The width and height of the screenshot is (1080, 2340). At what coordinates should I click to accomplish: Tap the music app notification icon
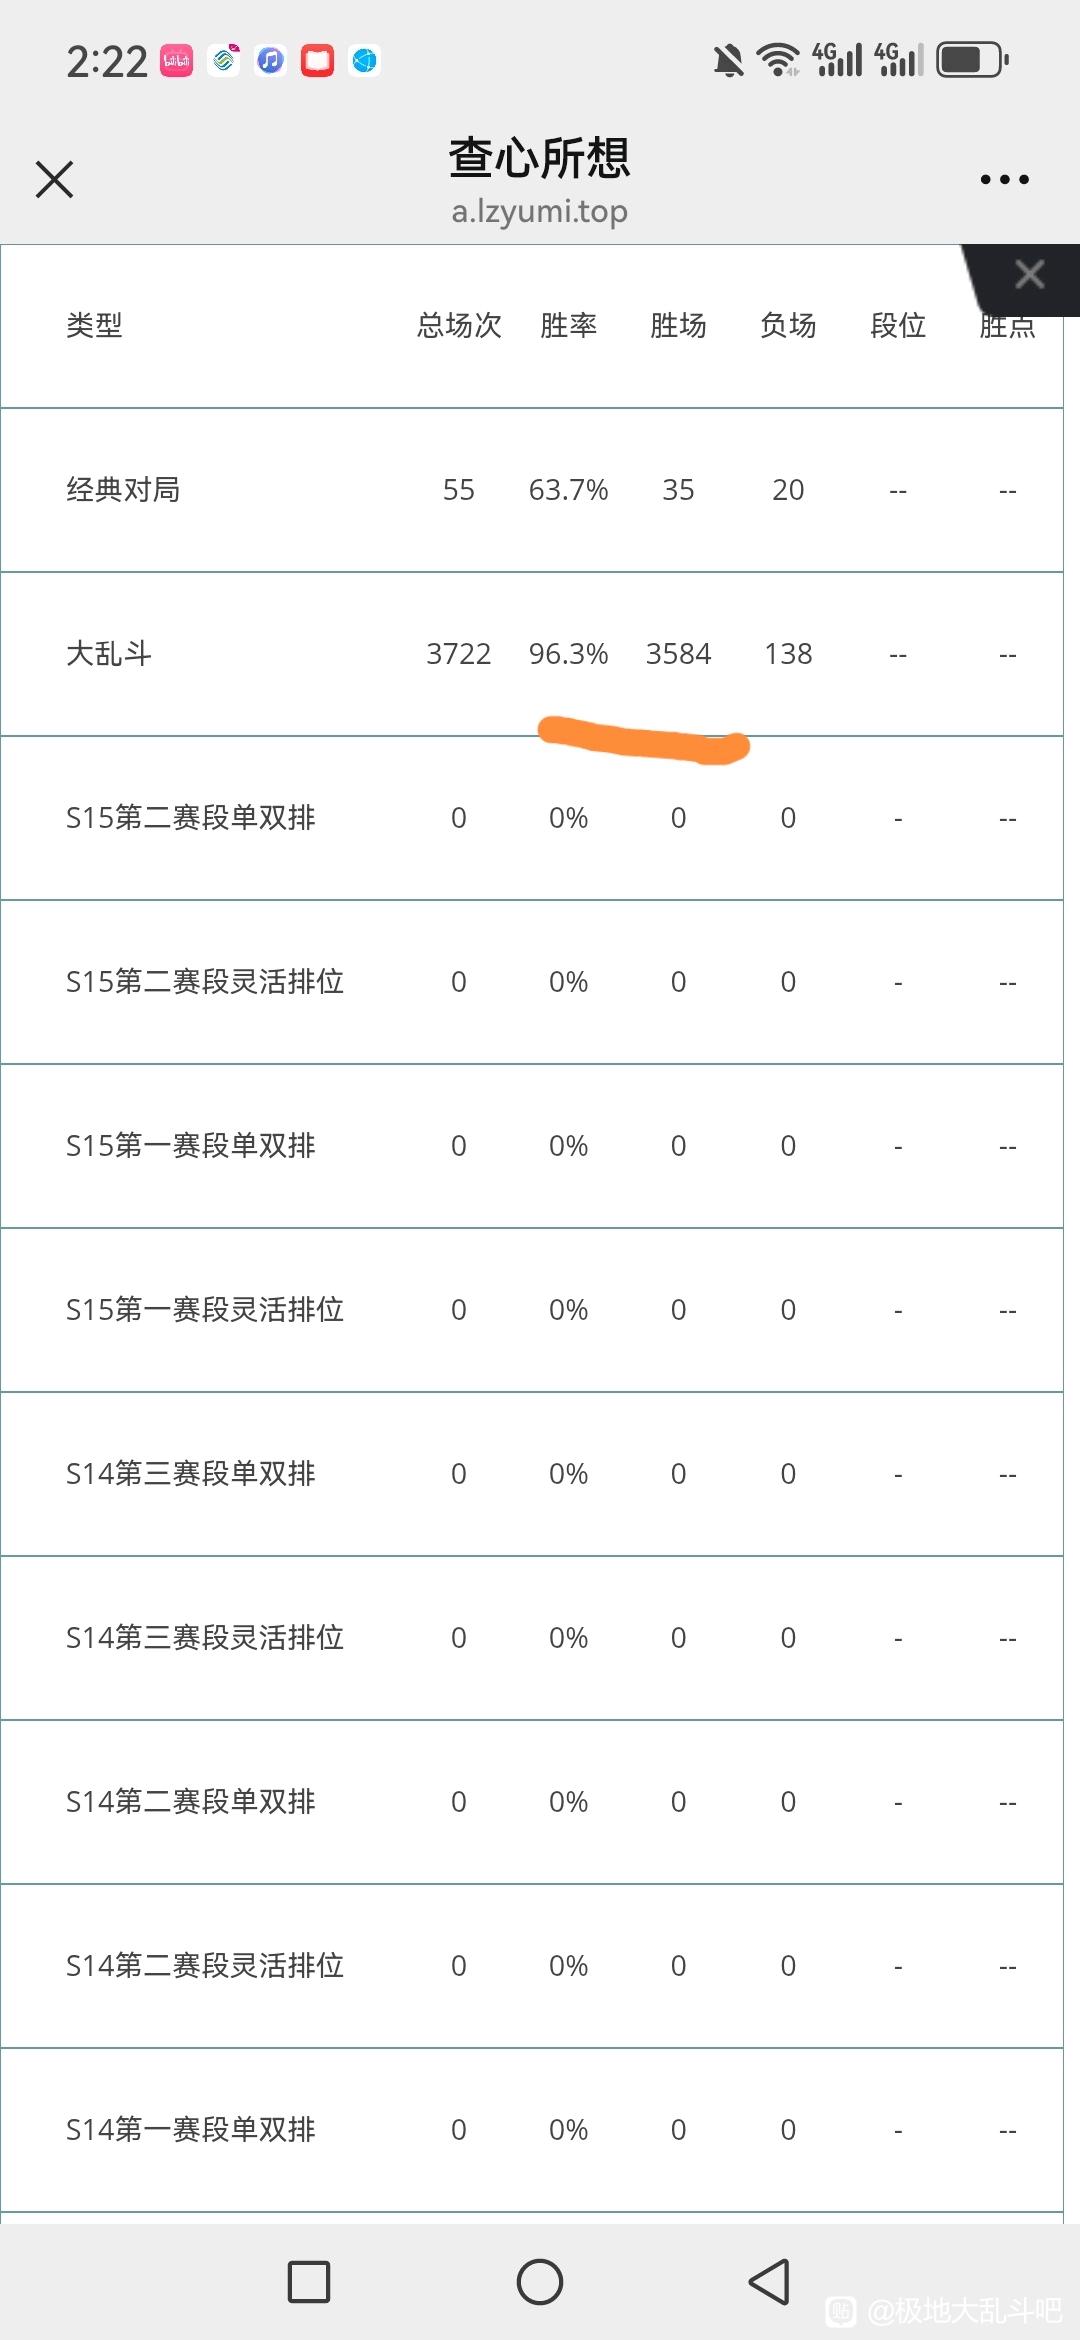pos(270,61)
